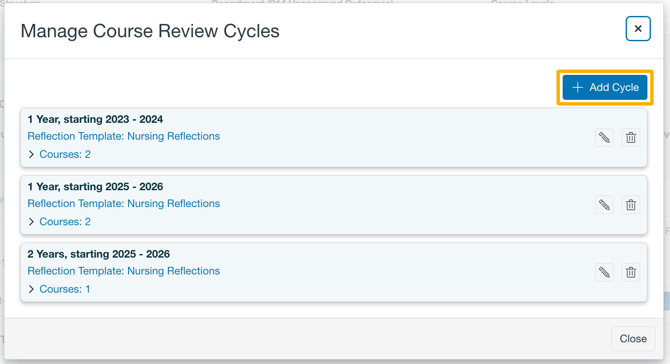The width and height of the screenshot is (670, 364).
Task: Edit the 1 Year 2023 - 2024 cycle
Action: [x=604, y=138]
